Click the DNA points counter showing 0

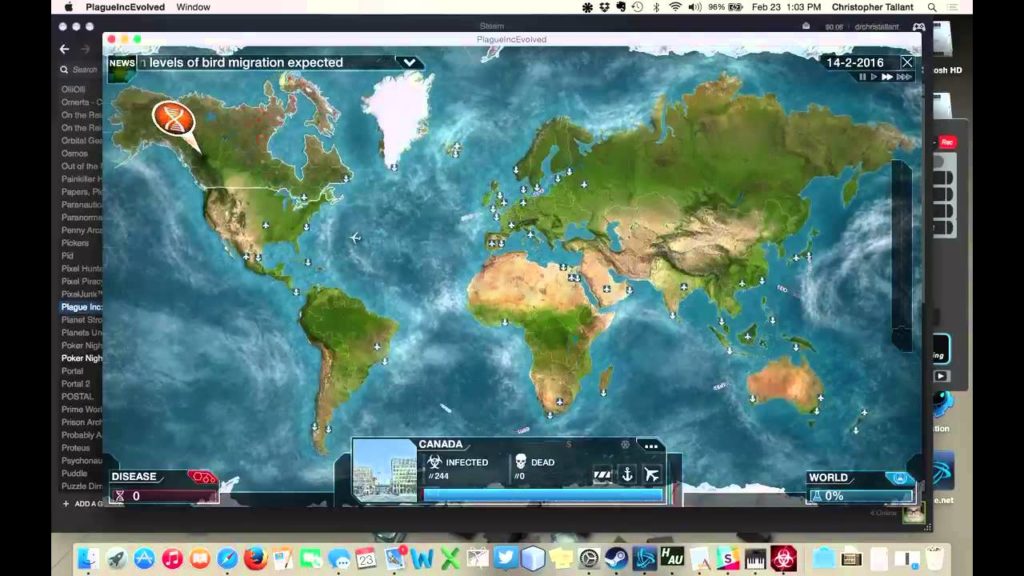coord(163,496)
